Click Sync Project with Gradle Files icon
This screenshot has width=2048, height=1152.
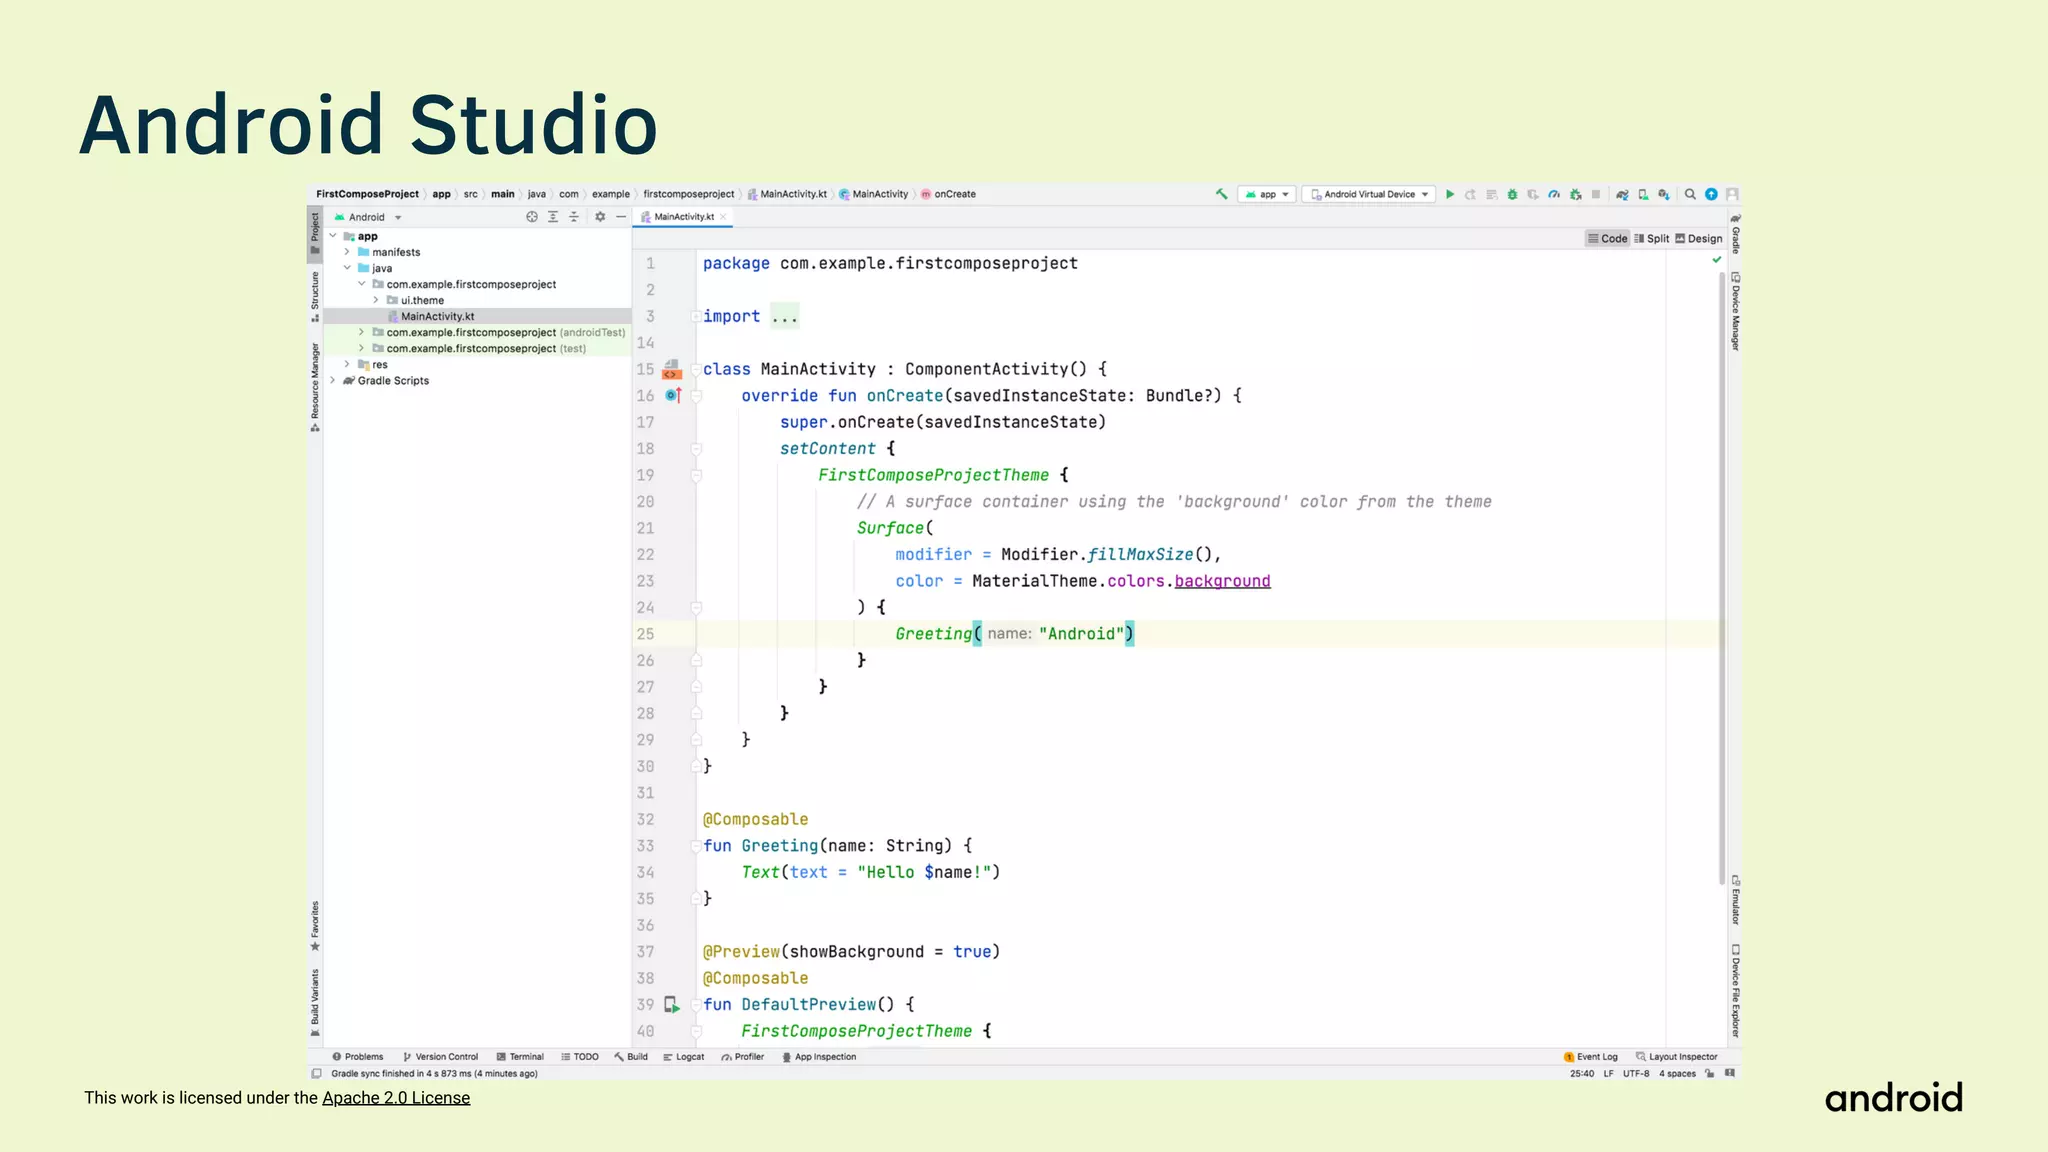pyautogui.click(x=1622, y=195)
